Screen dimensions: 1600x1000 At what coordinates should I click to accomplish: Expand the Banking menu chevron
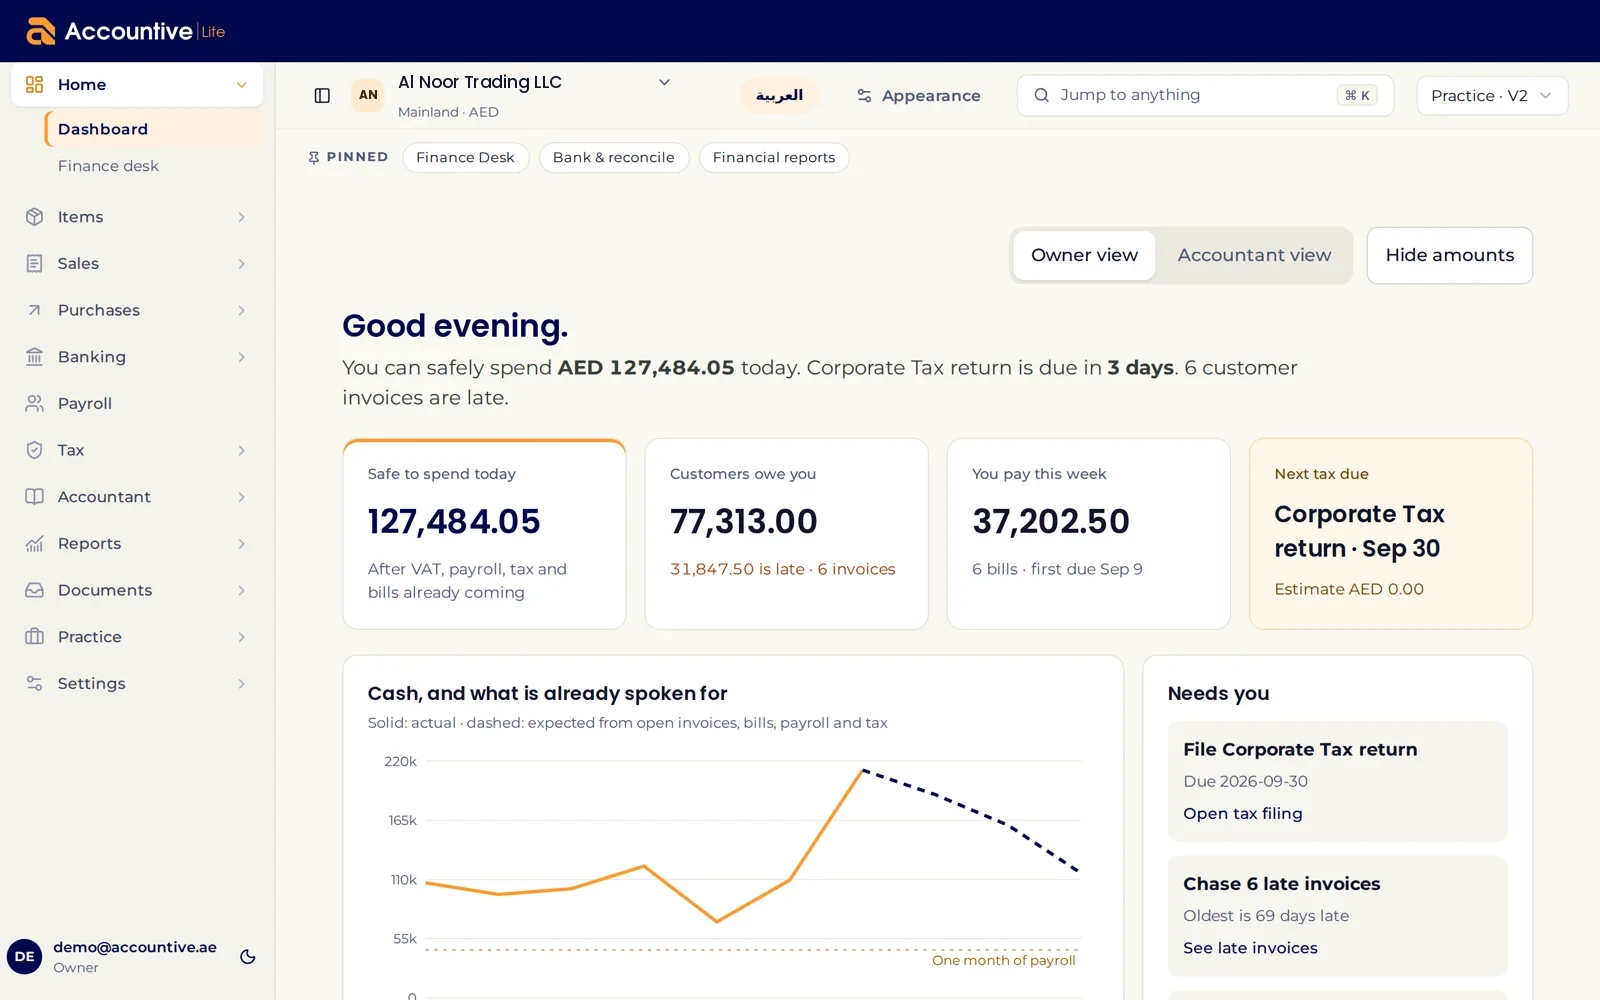click(241, 357)
